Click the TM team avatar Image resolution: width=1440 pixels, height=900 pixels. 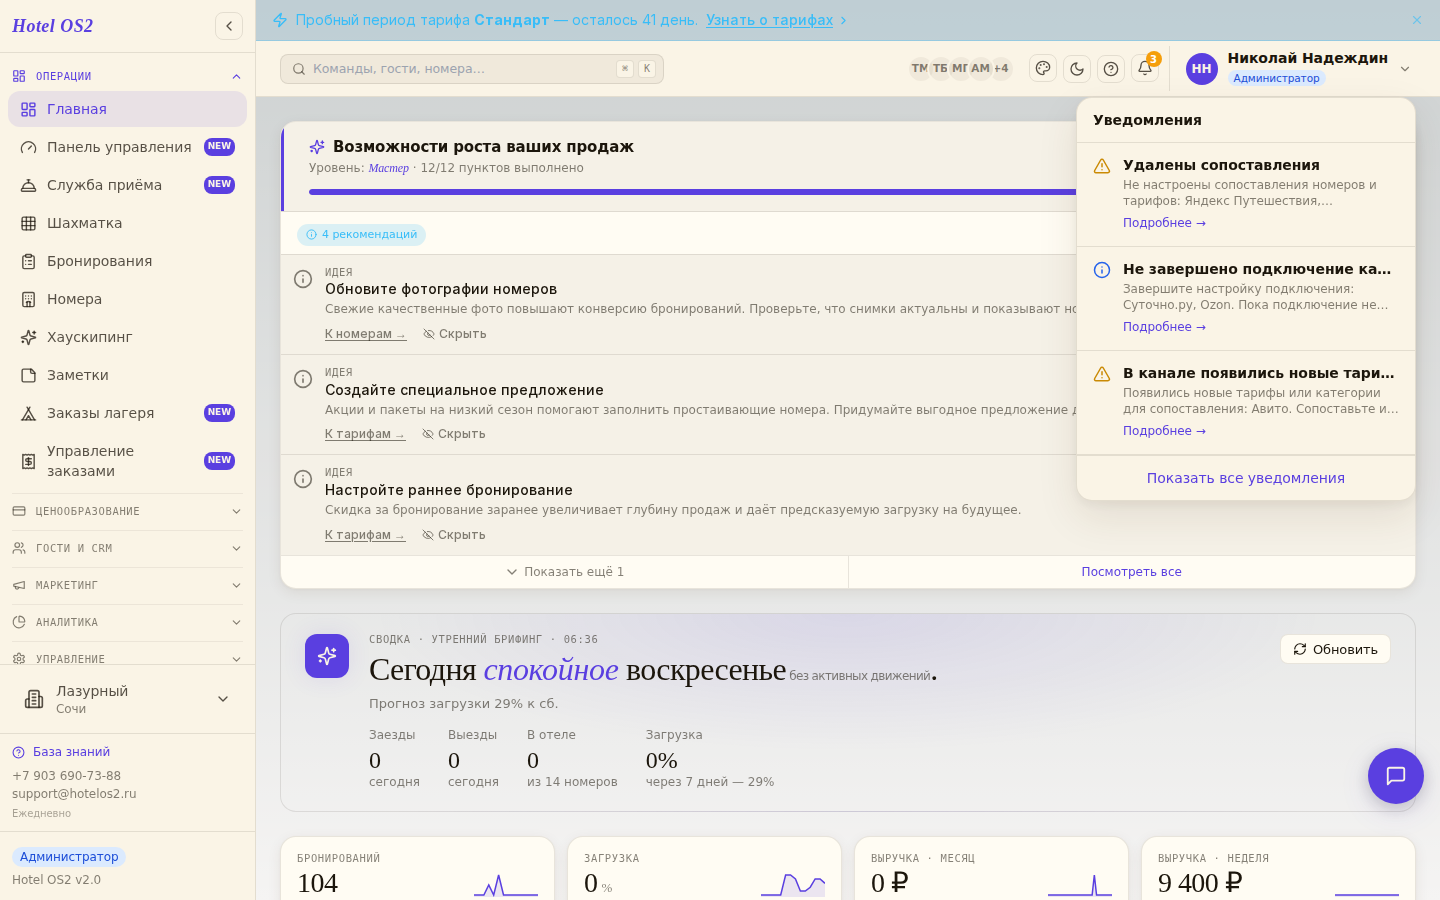click(920, 69)
